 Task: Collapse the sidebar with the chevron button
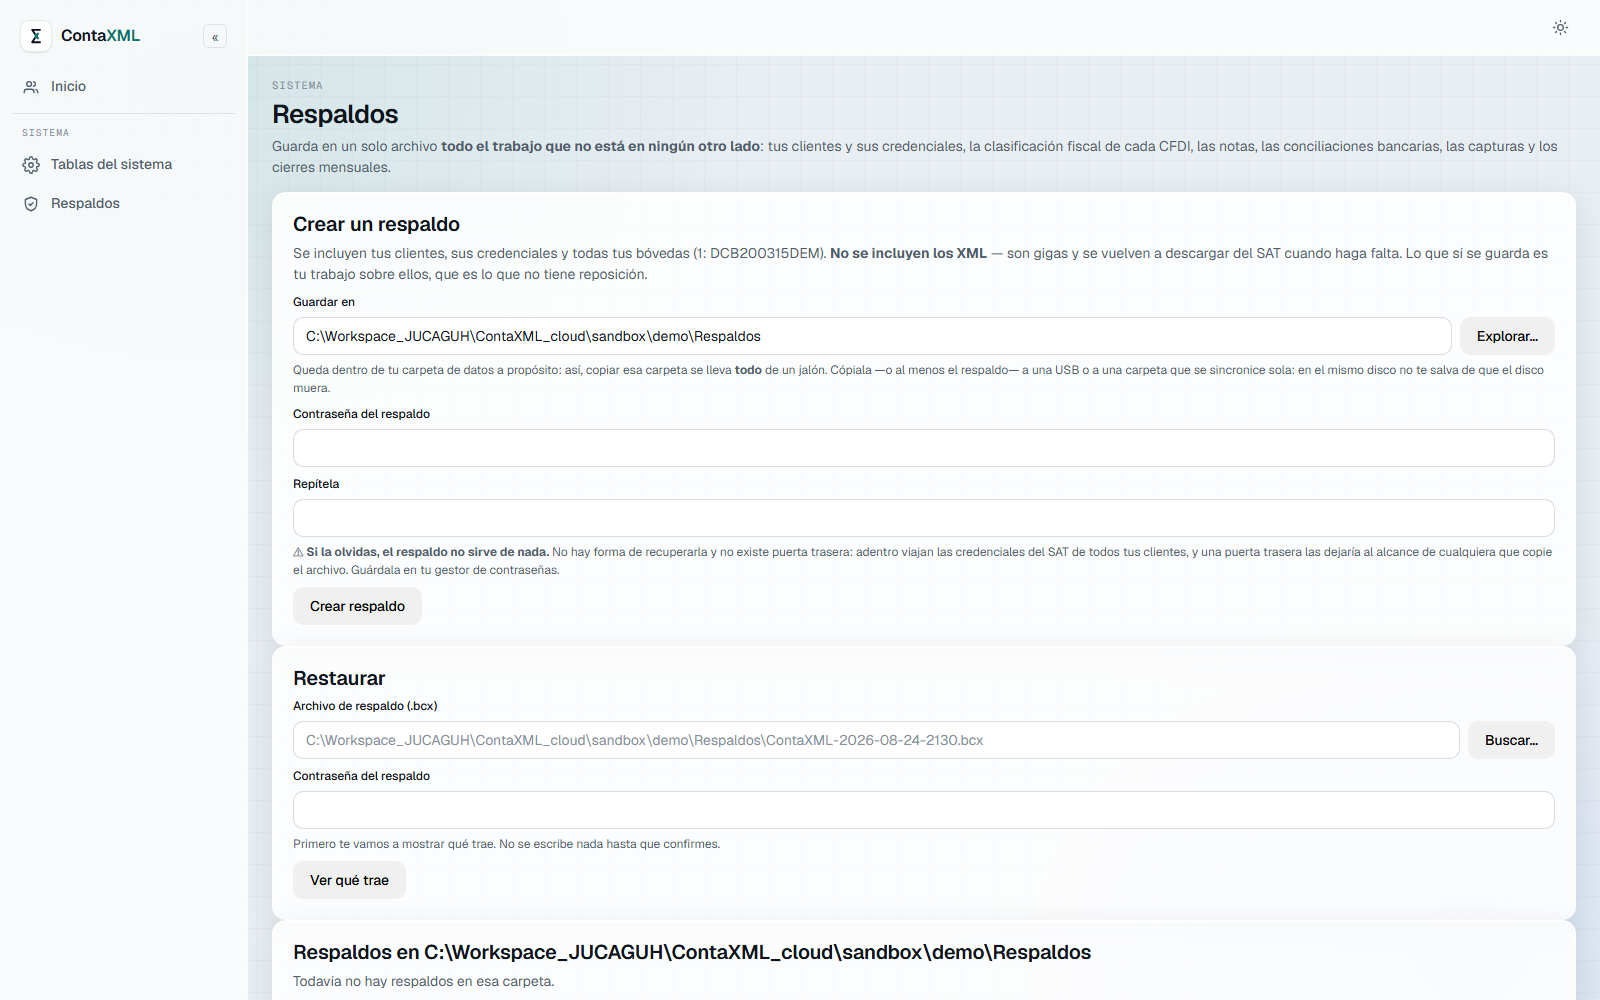[x=215, y=37]
